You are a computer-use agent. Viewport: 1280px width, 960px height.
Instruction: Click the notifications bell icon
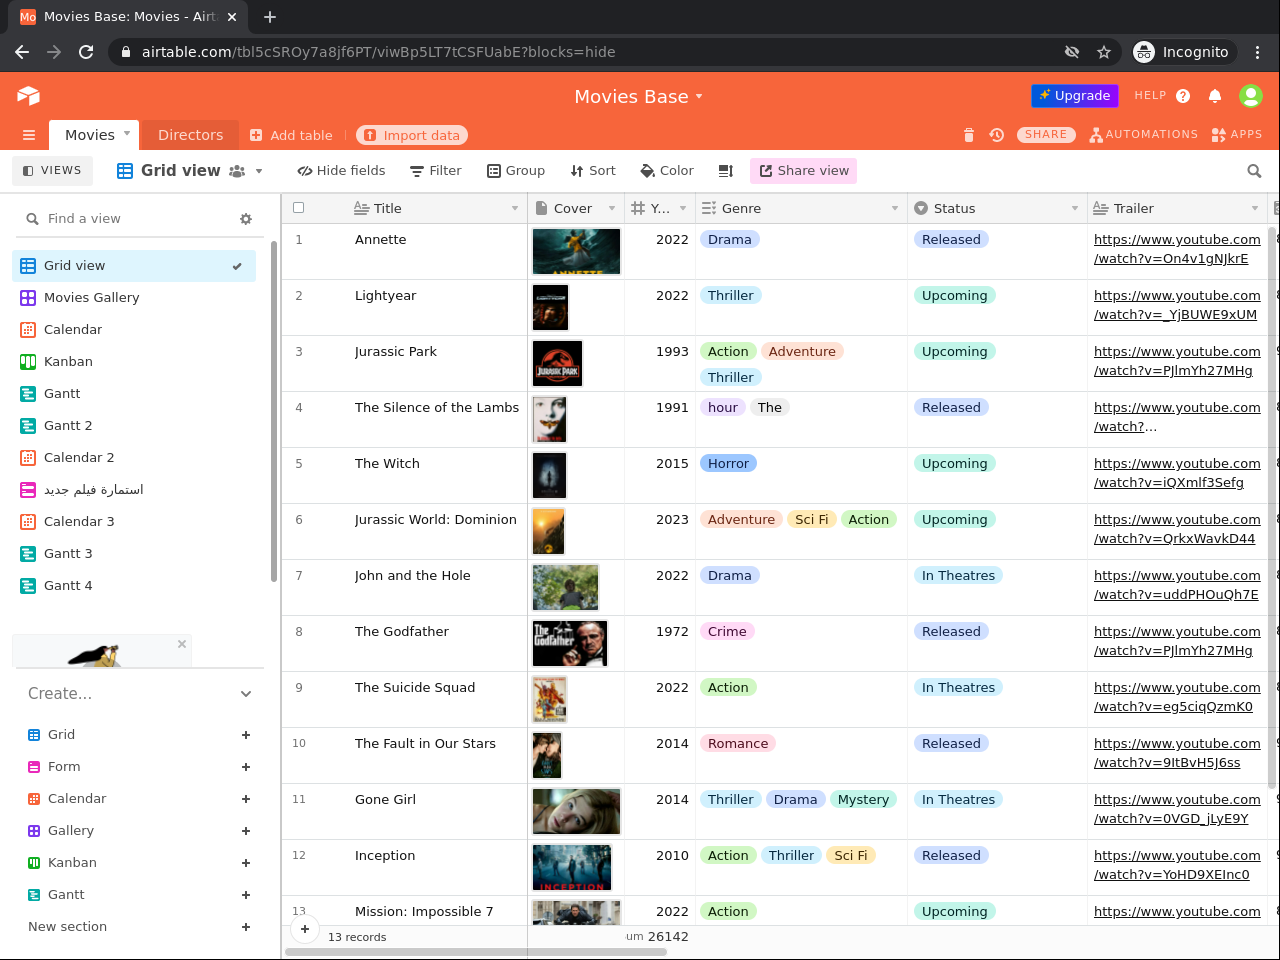pos(1215,96)
